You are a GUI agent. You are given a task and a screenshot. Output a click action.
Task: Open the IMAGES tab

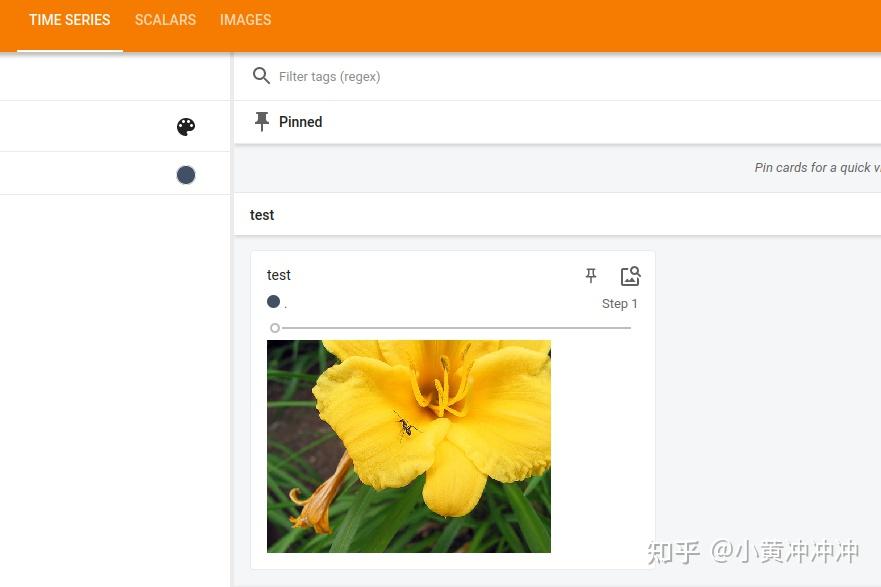(245, 20)
